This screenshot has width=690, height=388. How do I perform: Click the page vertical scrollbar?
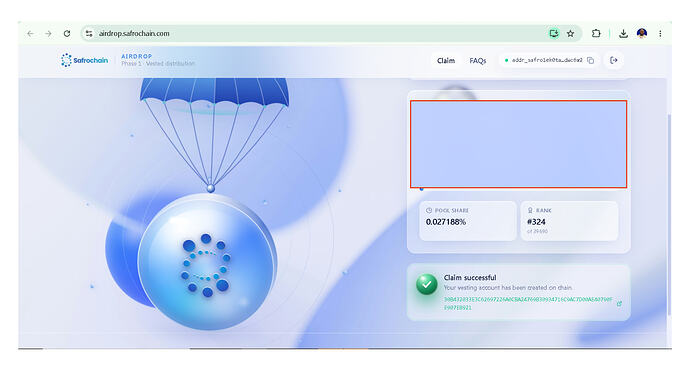pos(669,214)
